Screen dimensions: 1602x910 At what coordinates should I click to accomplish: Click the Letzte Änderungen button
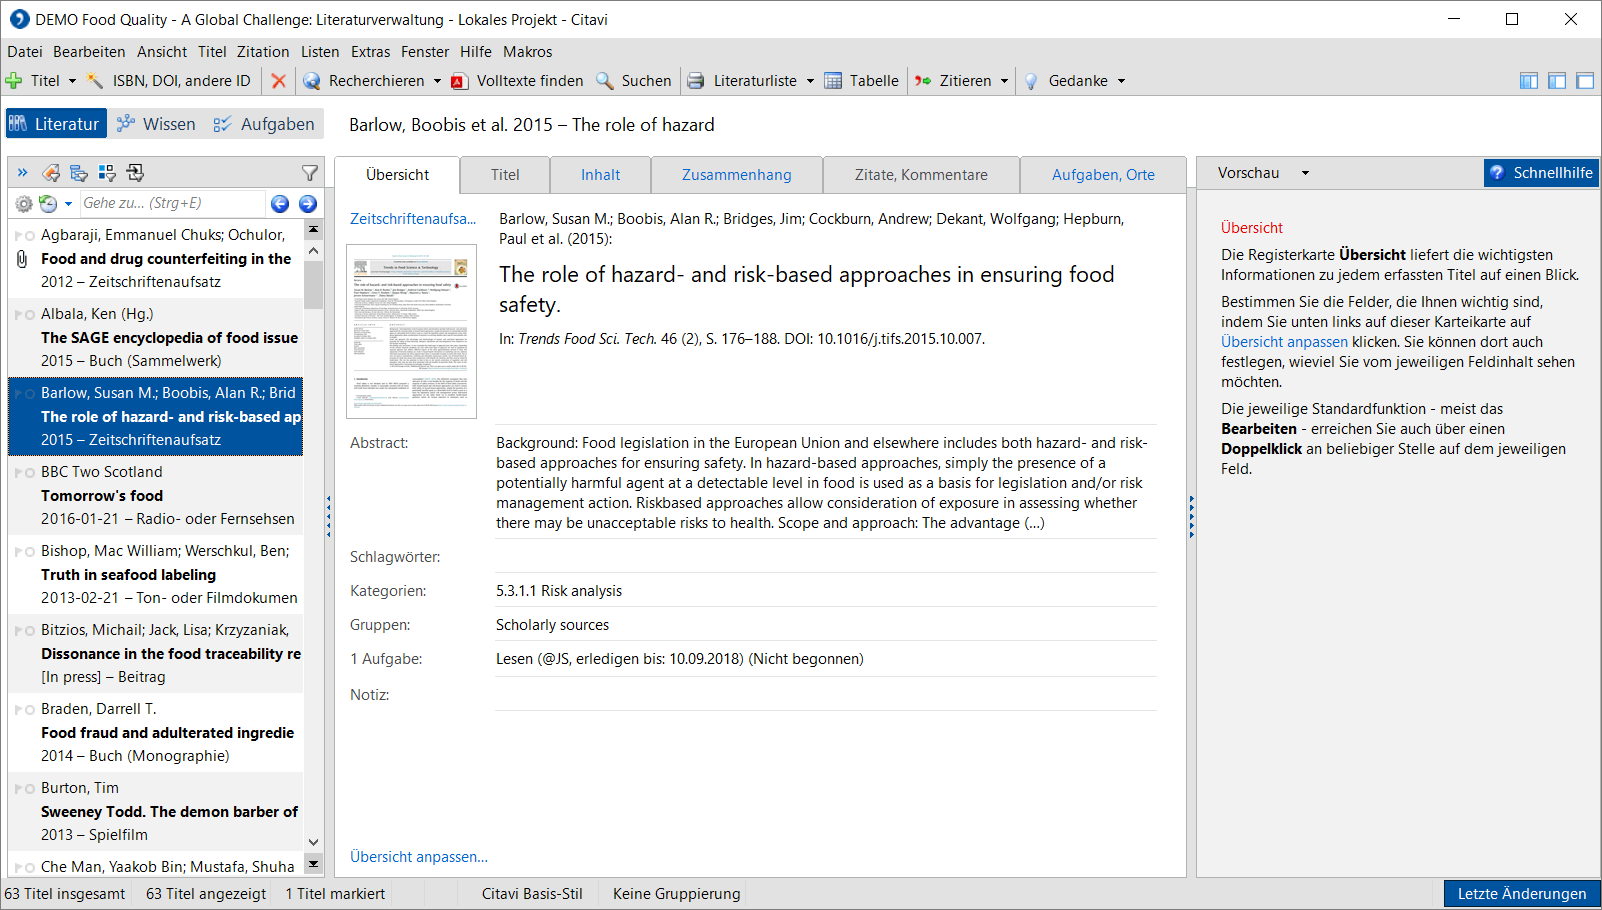(1522, 894)
